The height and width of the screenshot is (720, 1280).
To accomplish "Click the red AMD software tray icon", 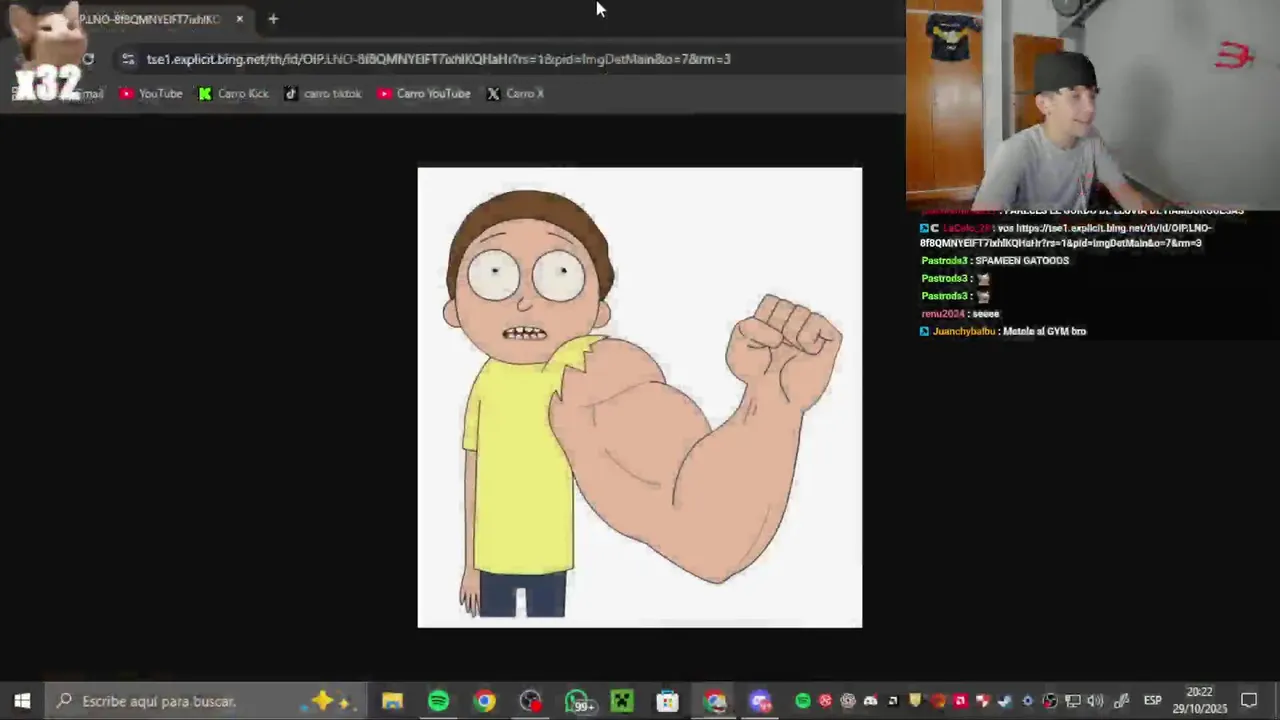I will tap(960, 701).
